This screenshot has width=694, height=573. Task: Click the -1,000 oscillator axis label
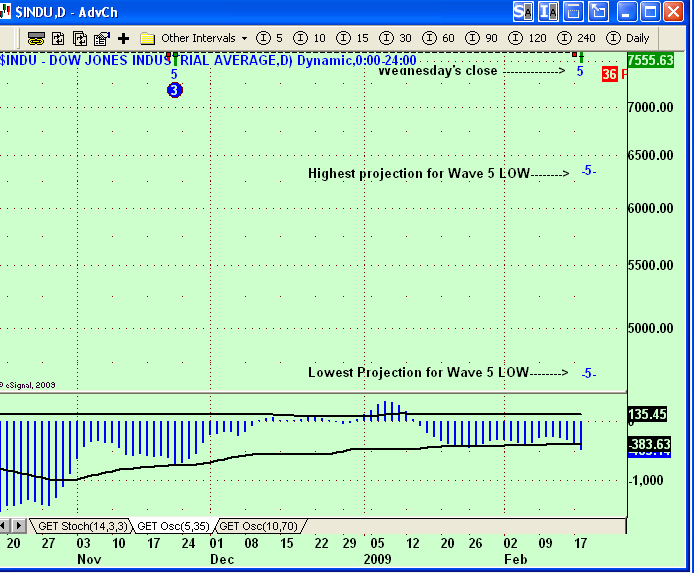pyautogui.click(x=646, y=480)
